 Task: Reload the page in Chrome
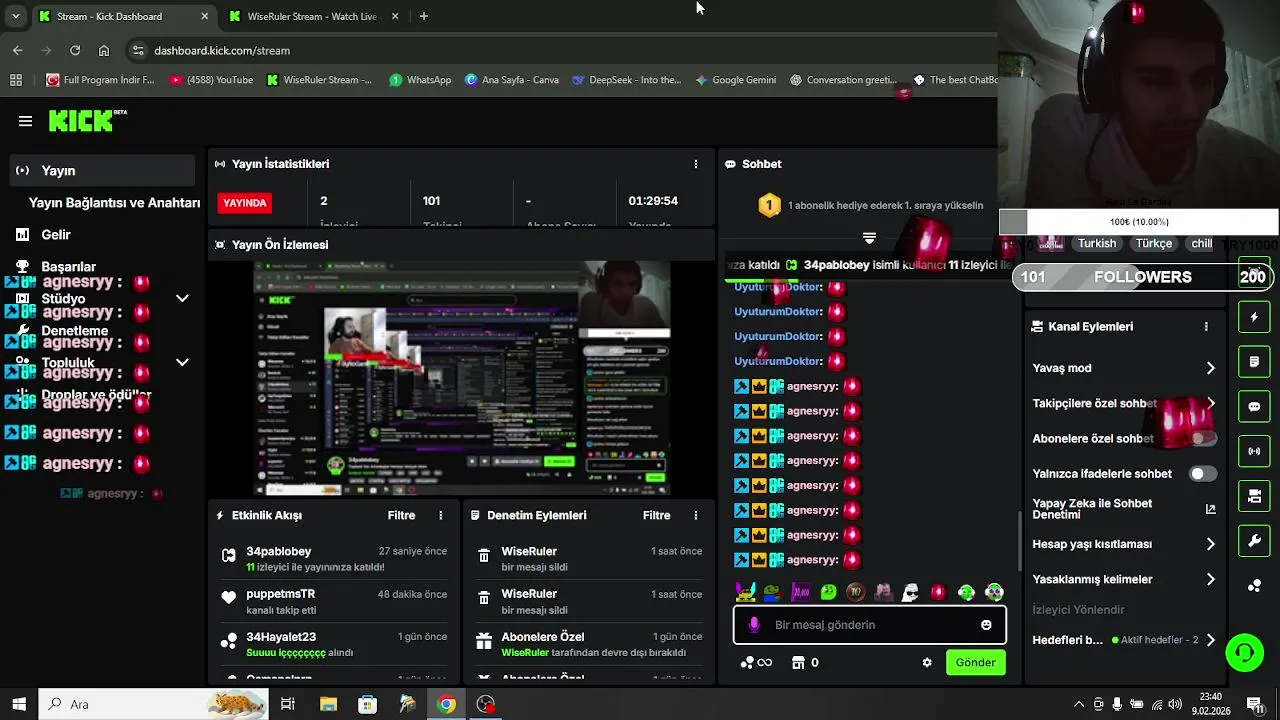75,50
